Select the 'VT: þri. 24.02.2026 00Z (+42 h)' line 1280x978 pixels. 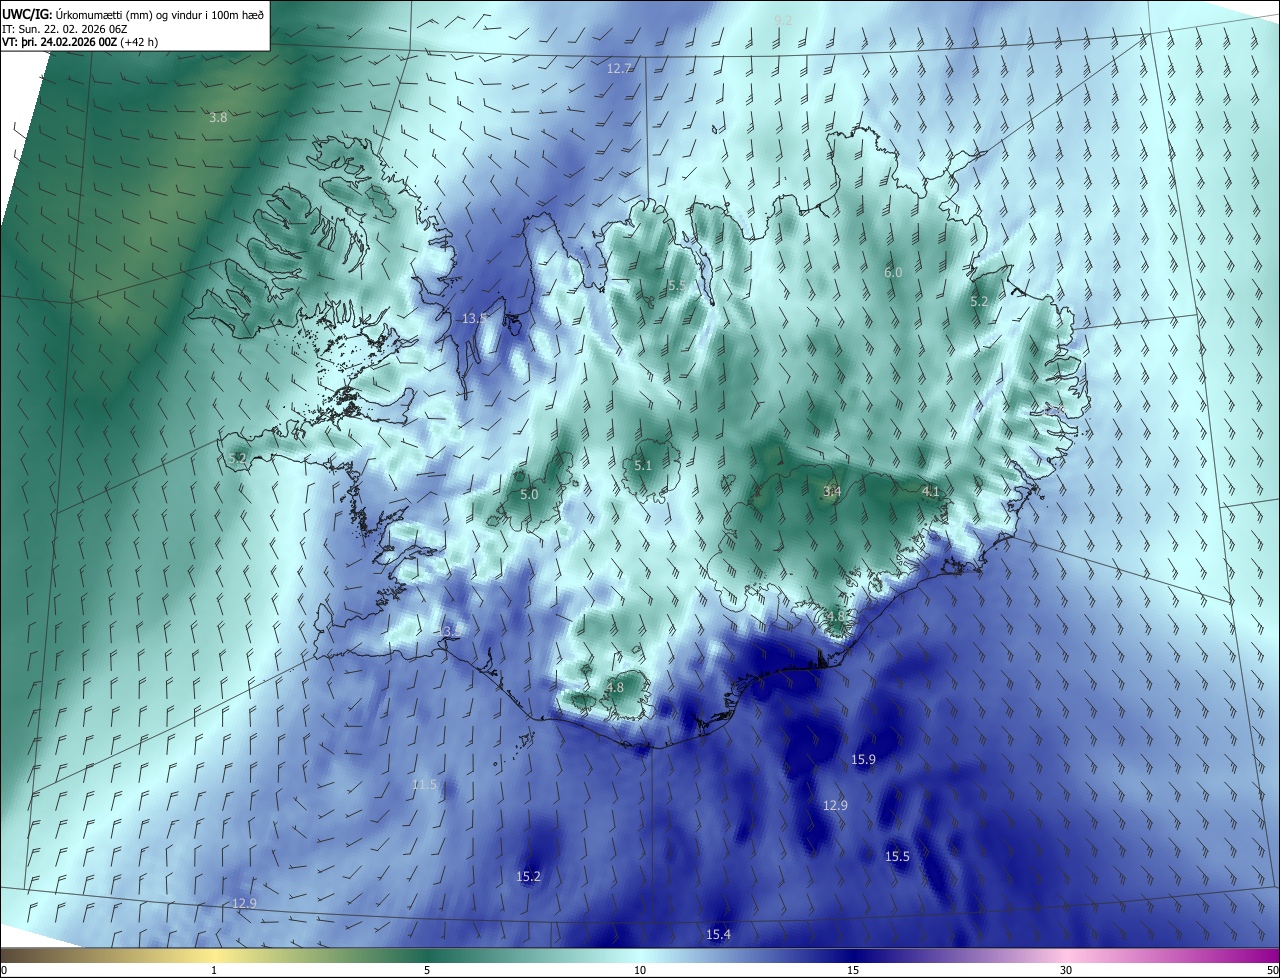tap(80, 42)
